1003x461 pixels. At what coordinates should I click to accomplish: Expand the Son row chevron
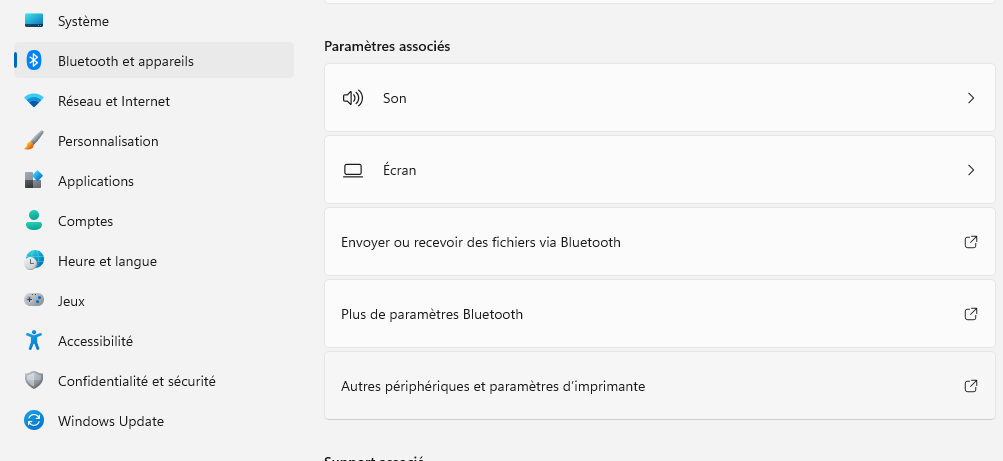click(971, 98)
